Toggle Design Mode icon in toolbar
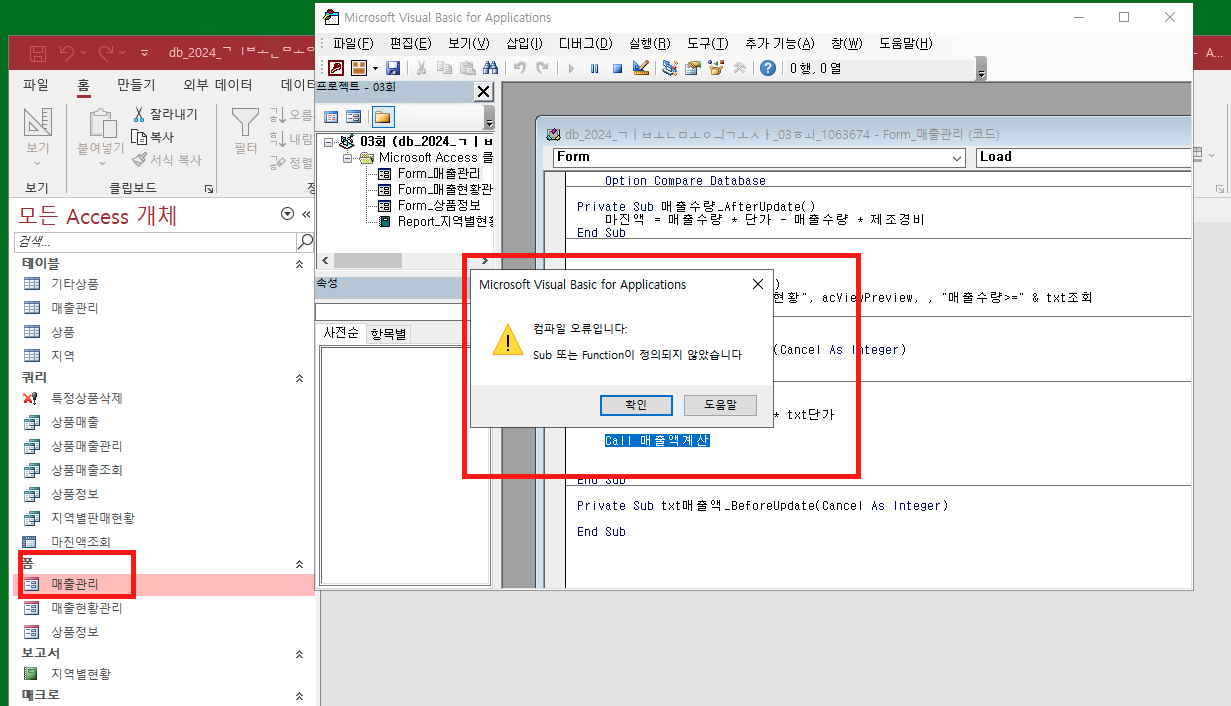This screenshot has width=1231, height=706. click(642, 68)
